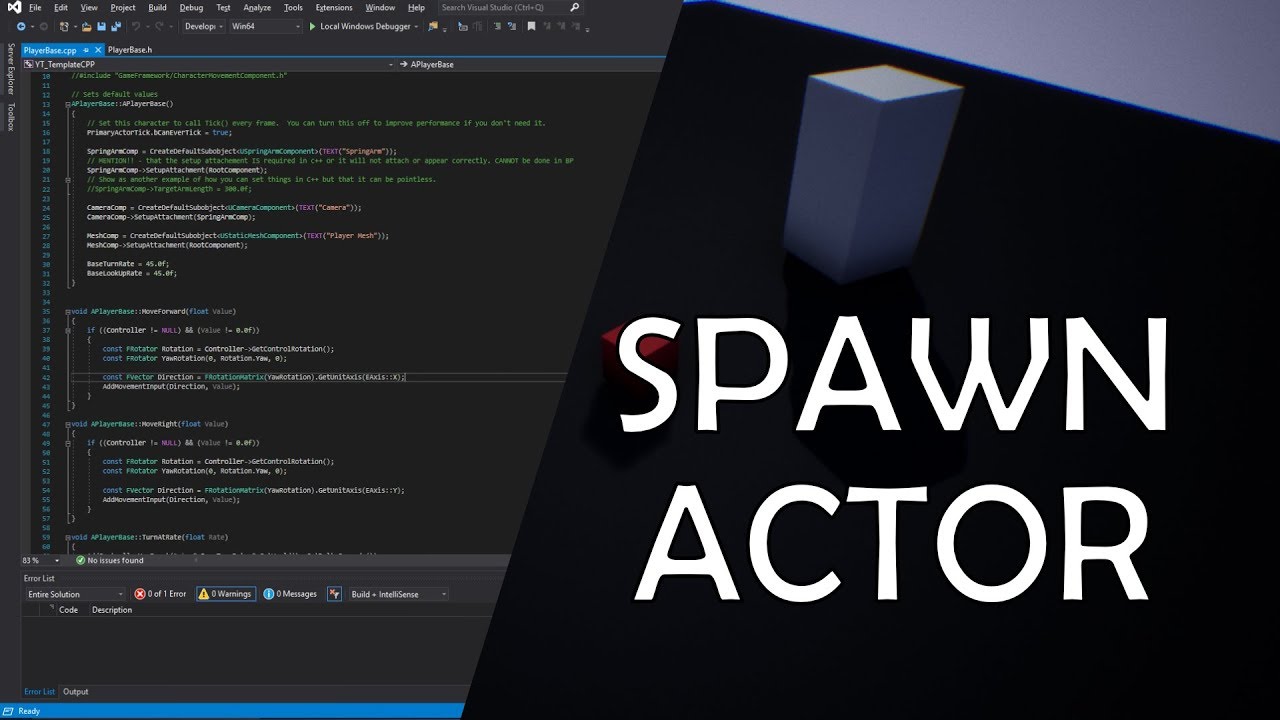This screenshot has width=1280, height=720.
Task: Open the Build + IntelliSense dropdown
Action: [x=398, y=594]
